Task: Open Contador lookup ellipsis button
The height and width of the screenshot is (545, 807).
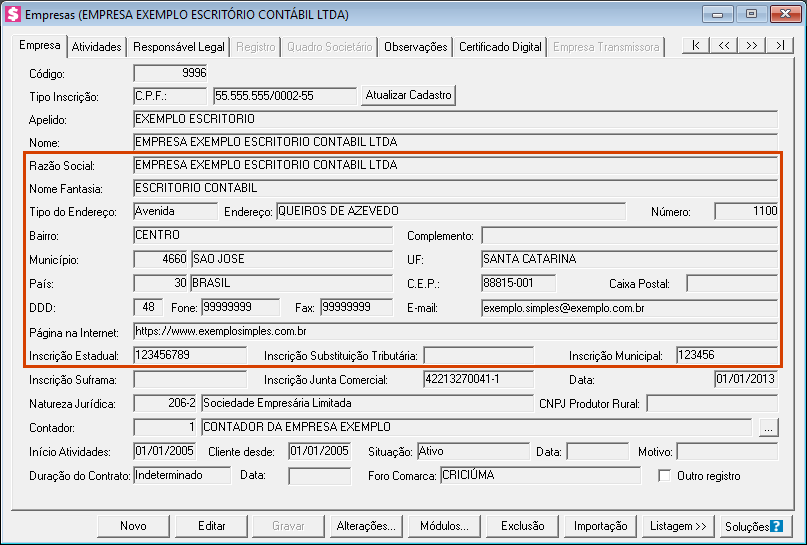Action: point(768,427)
